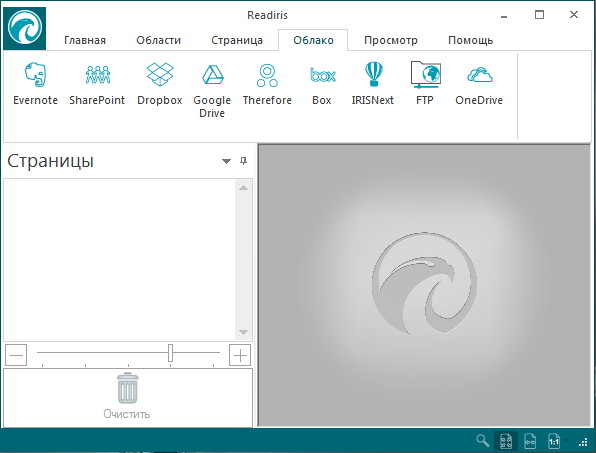Click the pages list scroll up arrow
The width and height of the screenshot is (596, 453).
click(x=244, y=188)
